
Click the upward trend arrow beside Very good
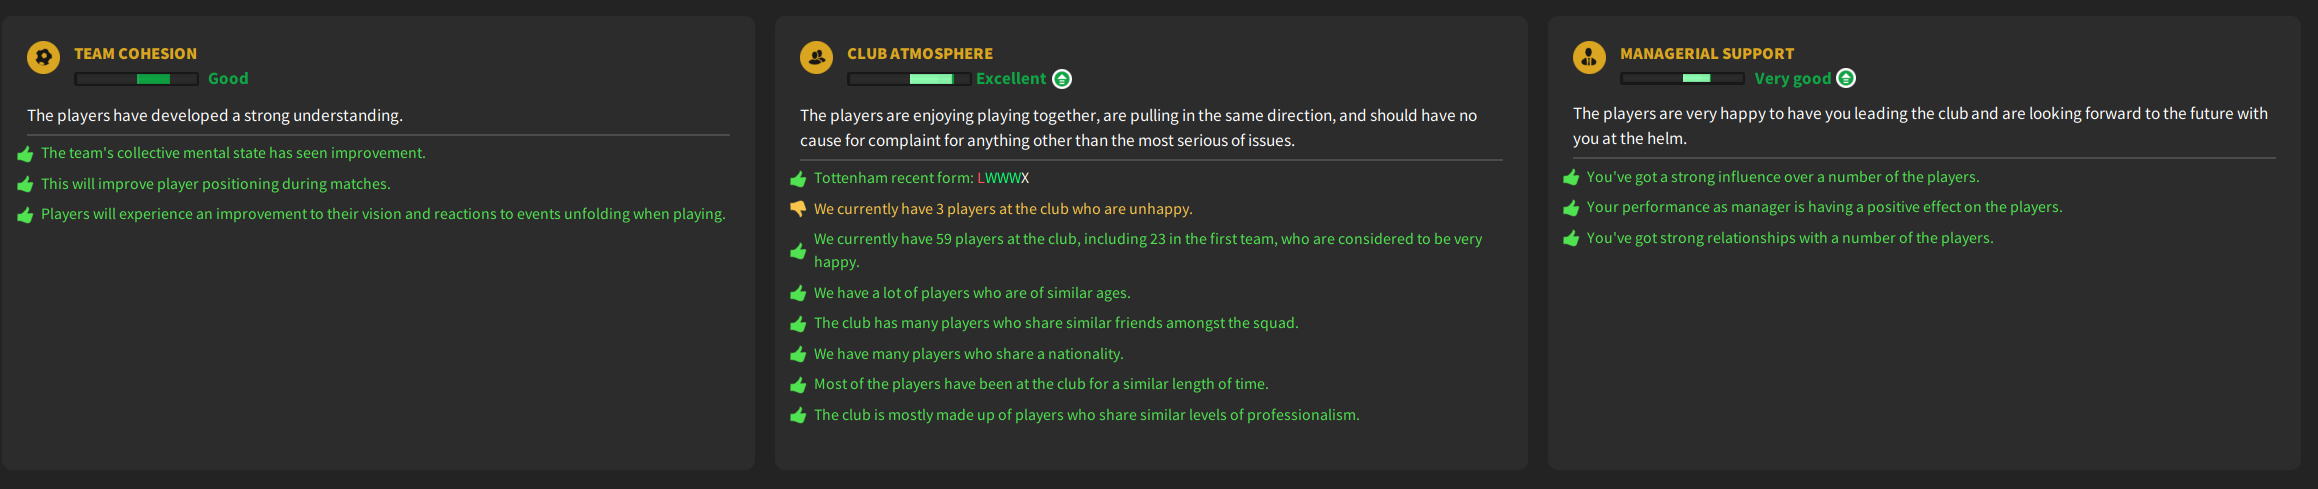click(1846, 79)
